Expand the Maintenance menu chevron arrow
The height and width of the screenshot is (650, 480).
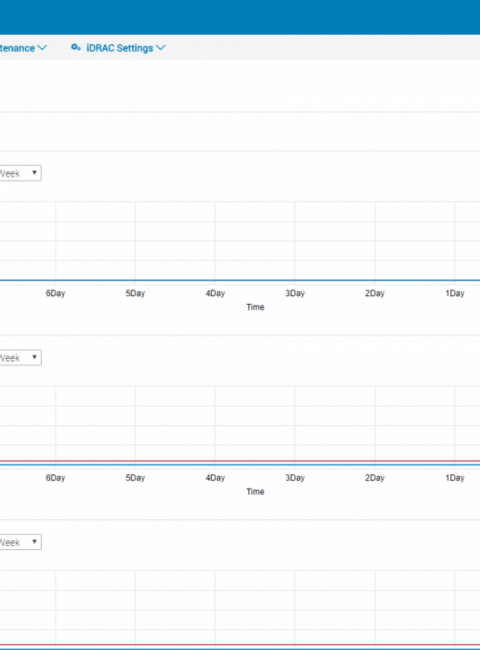(x=42, y=48)
